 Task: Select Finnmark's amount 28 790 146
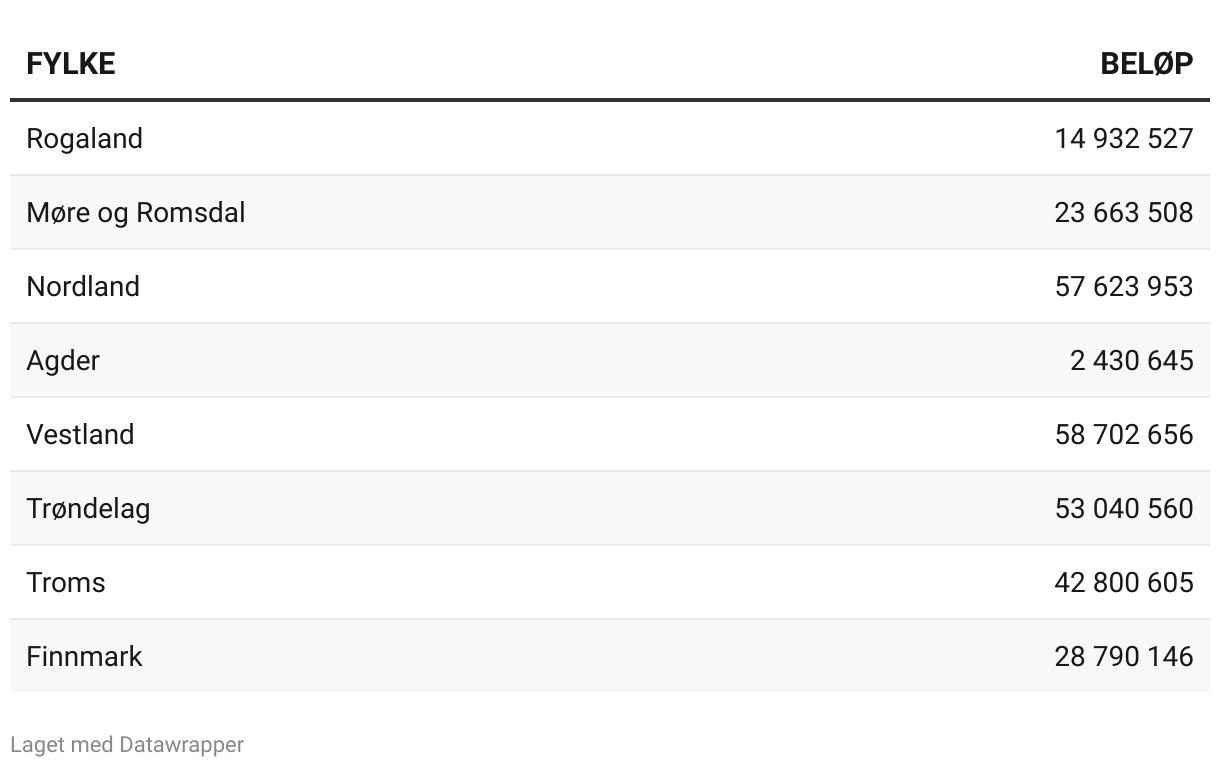click(x=1123, y=656)
